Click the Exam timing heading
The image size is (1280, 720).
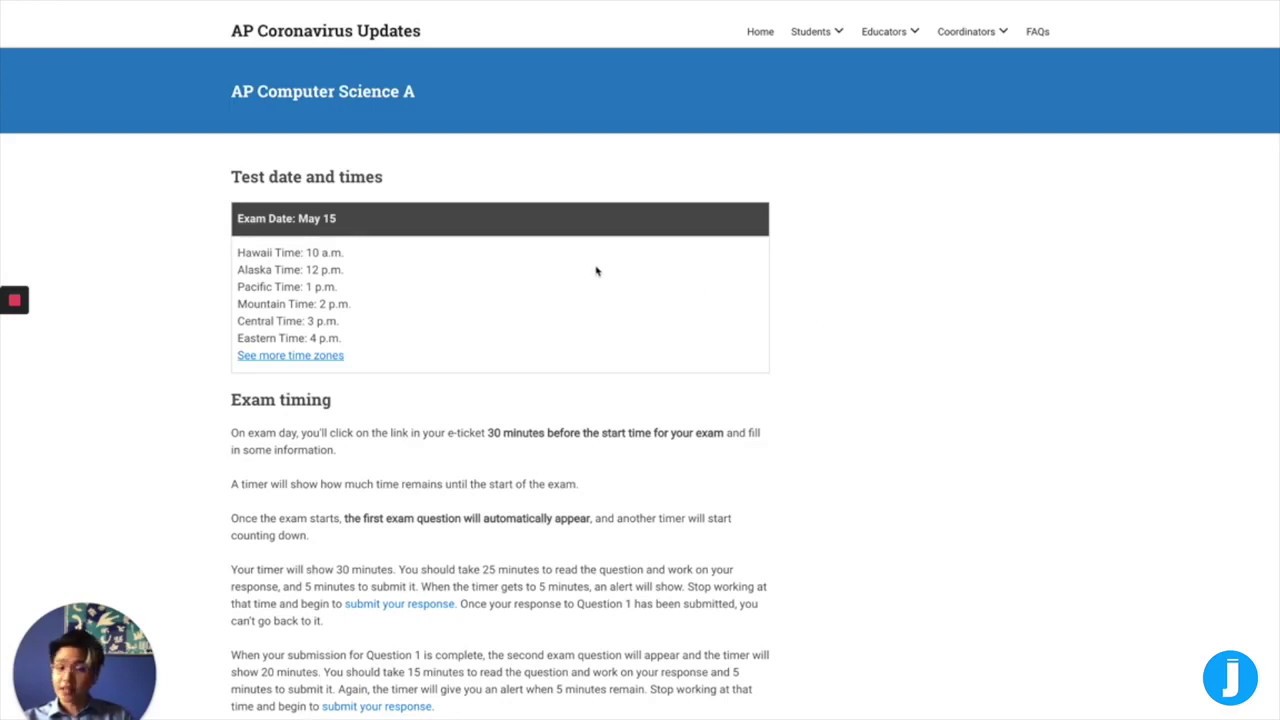click(280, 400)
